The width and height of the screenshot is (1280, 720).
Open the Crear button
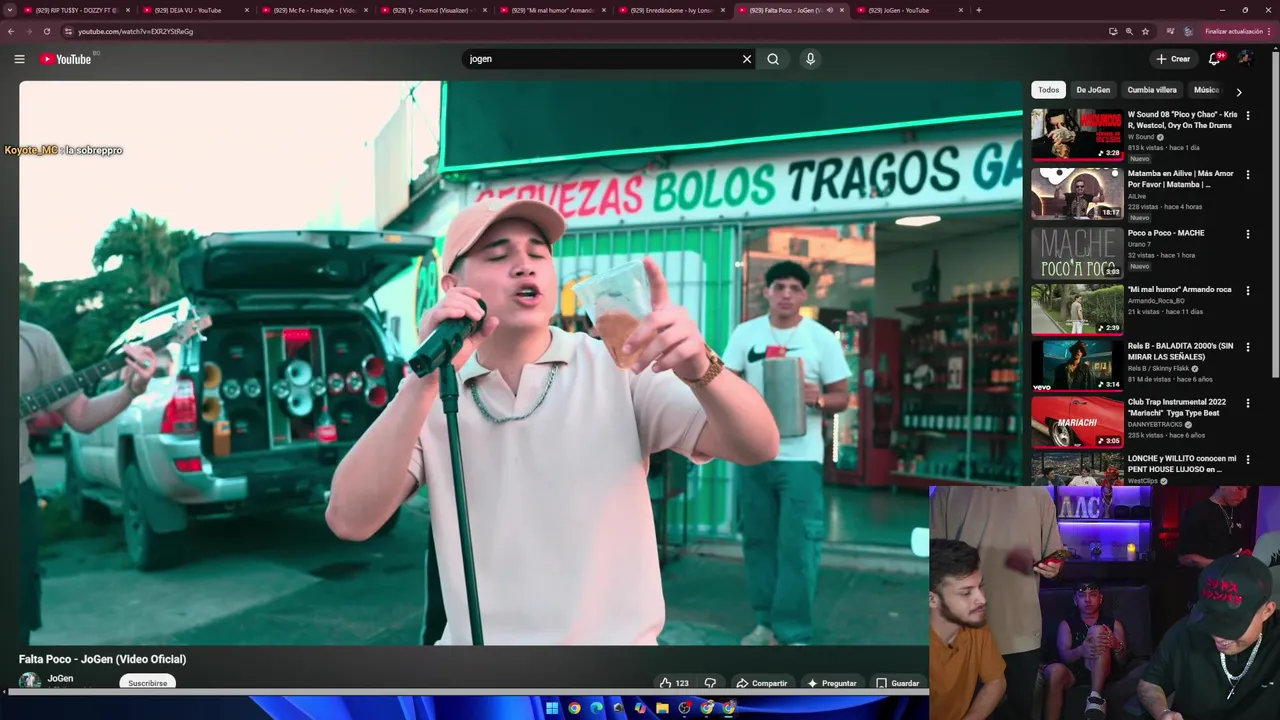pyautogui.click(x=1173, y=59)
